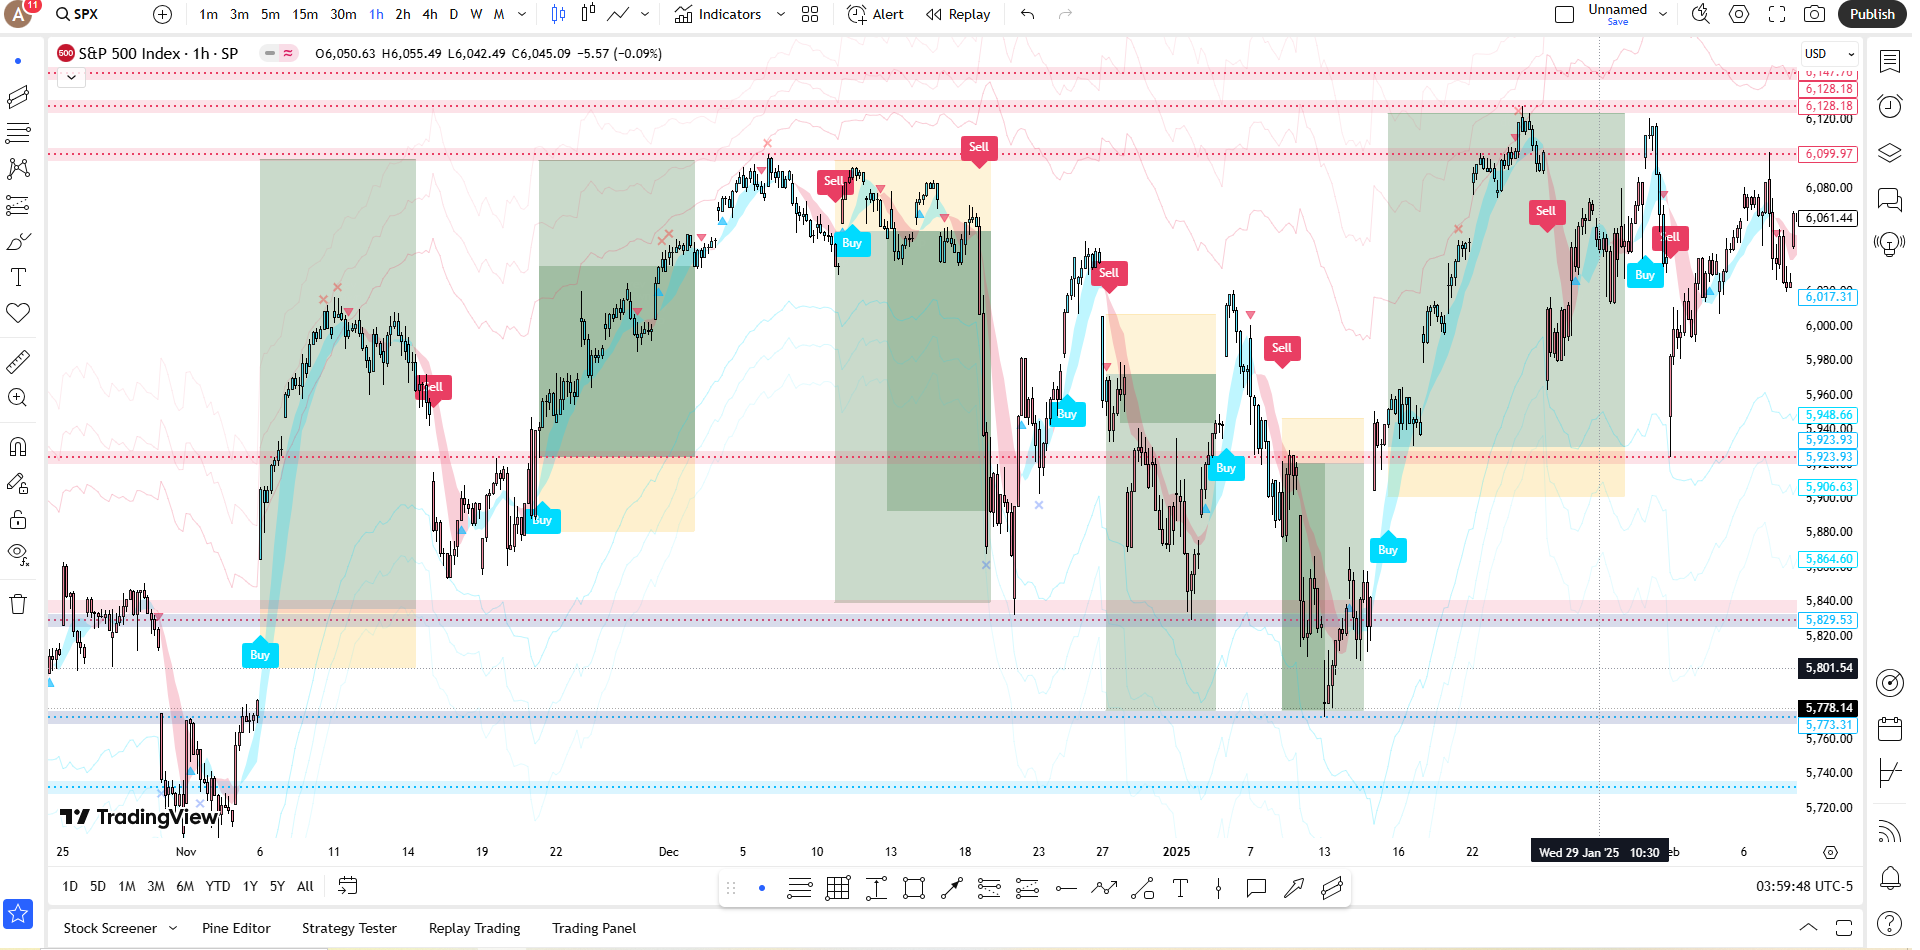The height and width of the screenshot is (950, 1920).
Task: Select candles chart type icon
Action: point(558,14)
